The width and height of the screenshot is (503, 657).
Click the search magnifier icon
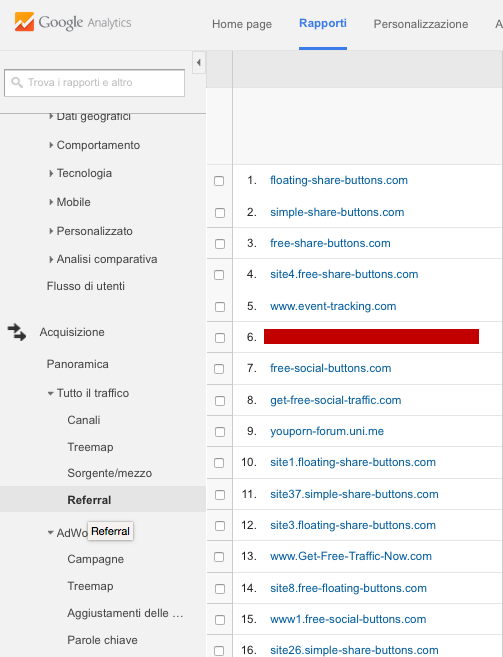coord(17,82)
